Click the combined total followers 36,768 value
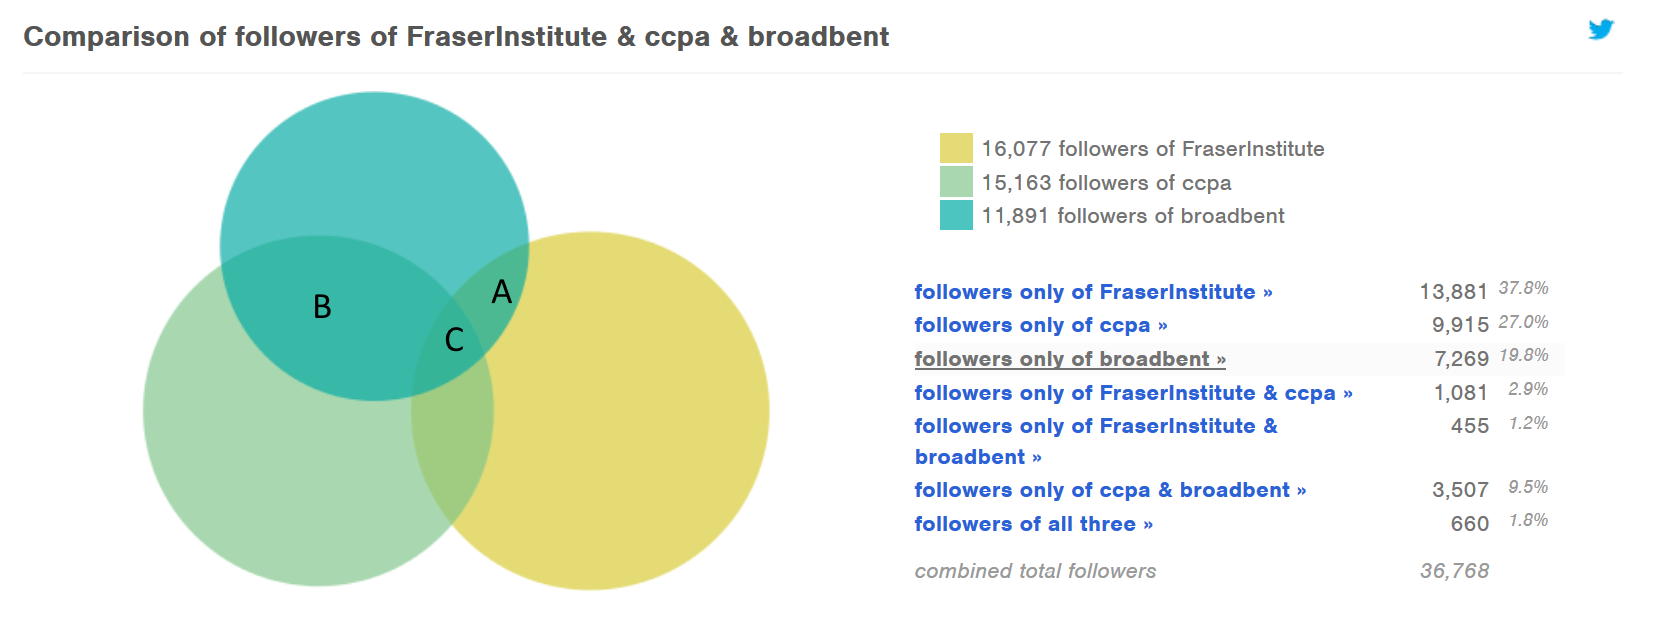 pyautogui.click(x=1454, y=571)
